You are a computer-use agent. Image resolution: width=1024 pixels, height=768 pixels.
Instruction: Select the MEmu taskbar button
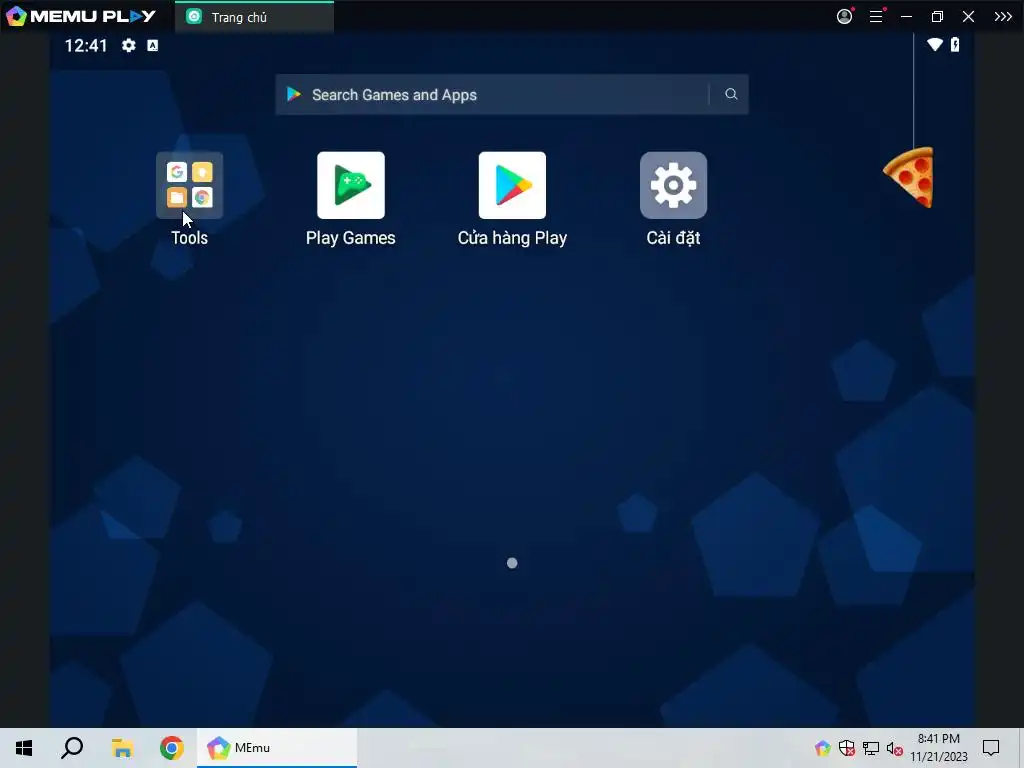tap(277, 748)
